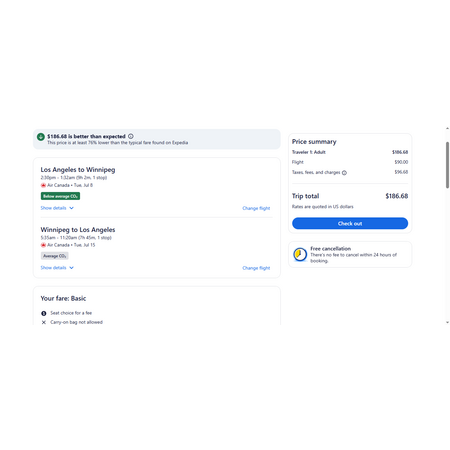Viewport: 450px width, 450px height.
Task: Click the Average CO2 badge
Action: pyautogui.click(x=55, y=256)
